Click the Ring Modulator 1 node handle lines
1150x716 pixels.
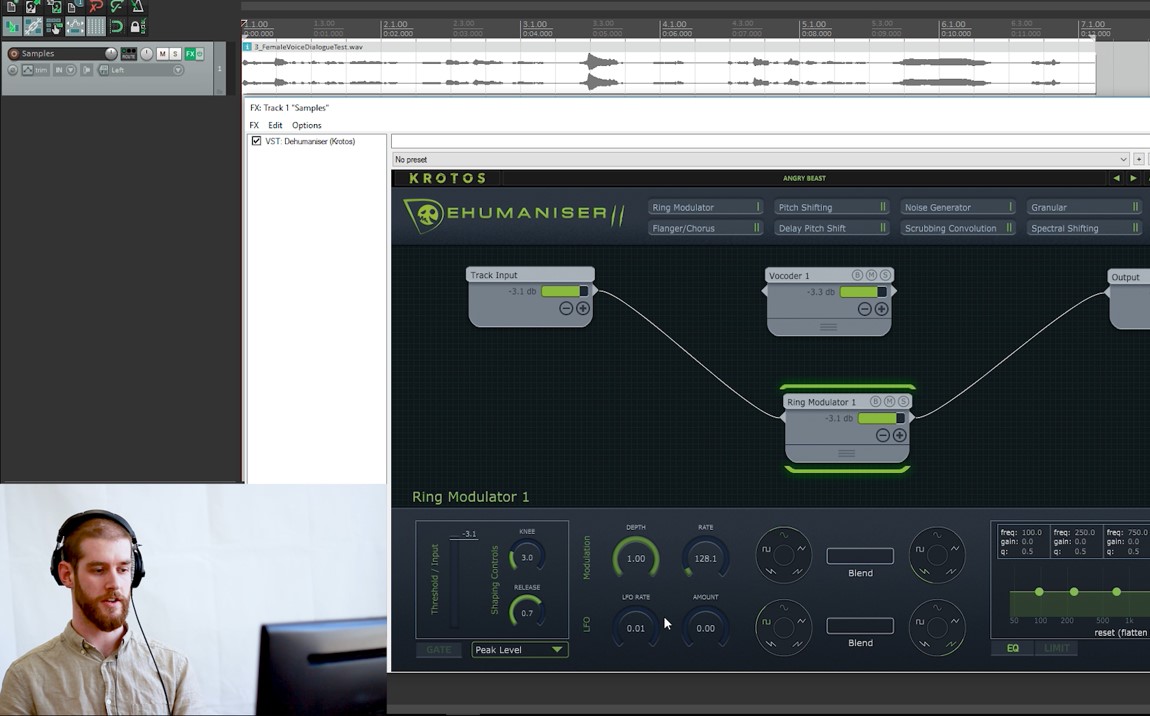(846, 453)
